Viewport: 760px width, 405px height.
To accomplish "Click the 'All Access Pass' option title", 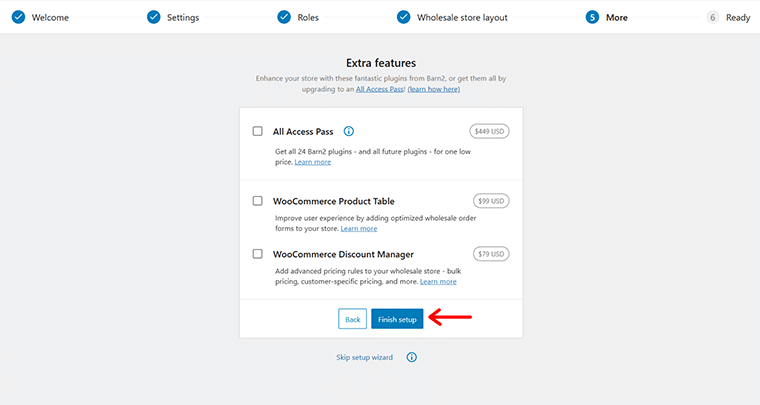I will (x=303, y=132).
